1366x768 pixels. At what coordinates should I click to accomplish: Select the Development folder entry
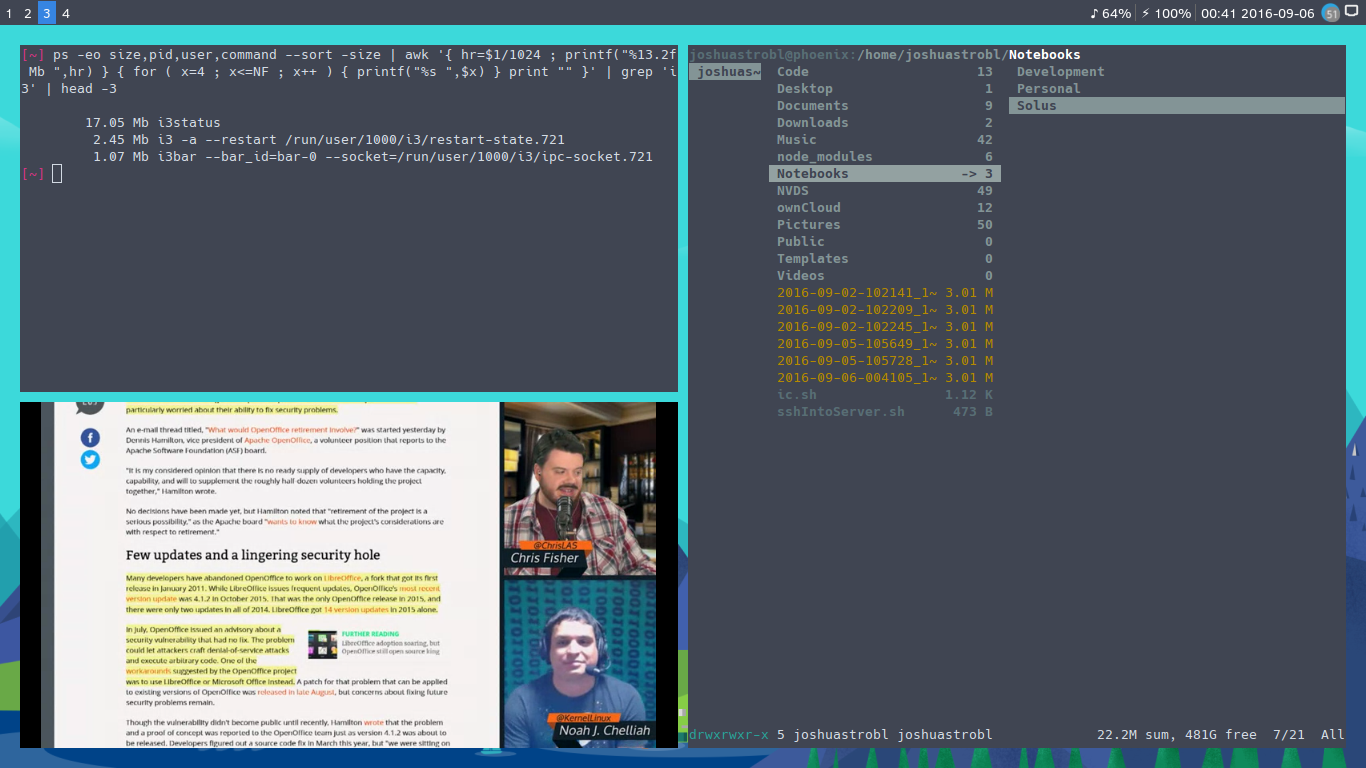(1060, 72)
